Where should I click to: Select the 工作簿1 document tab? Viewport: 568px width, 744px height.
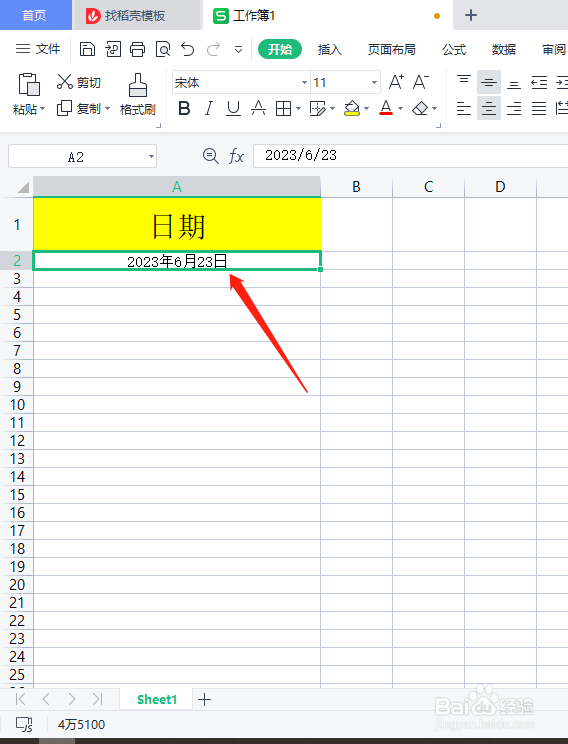tap(327, 16)
